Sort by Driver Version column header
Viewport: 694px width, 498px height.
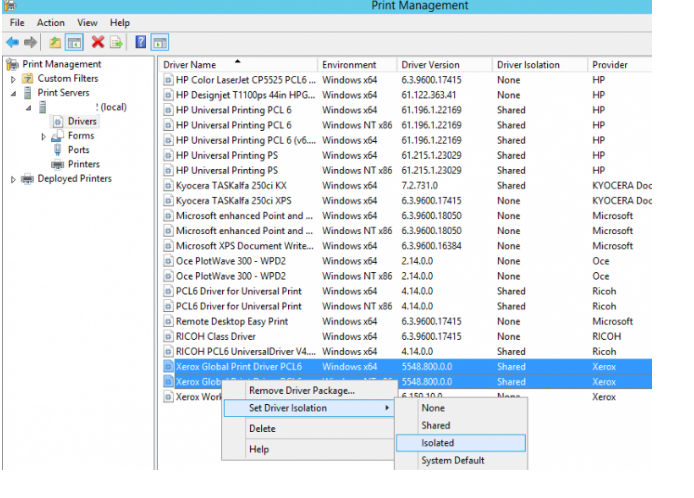[445, 65]
